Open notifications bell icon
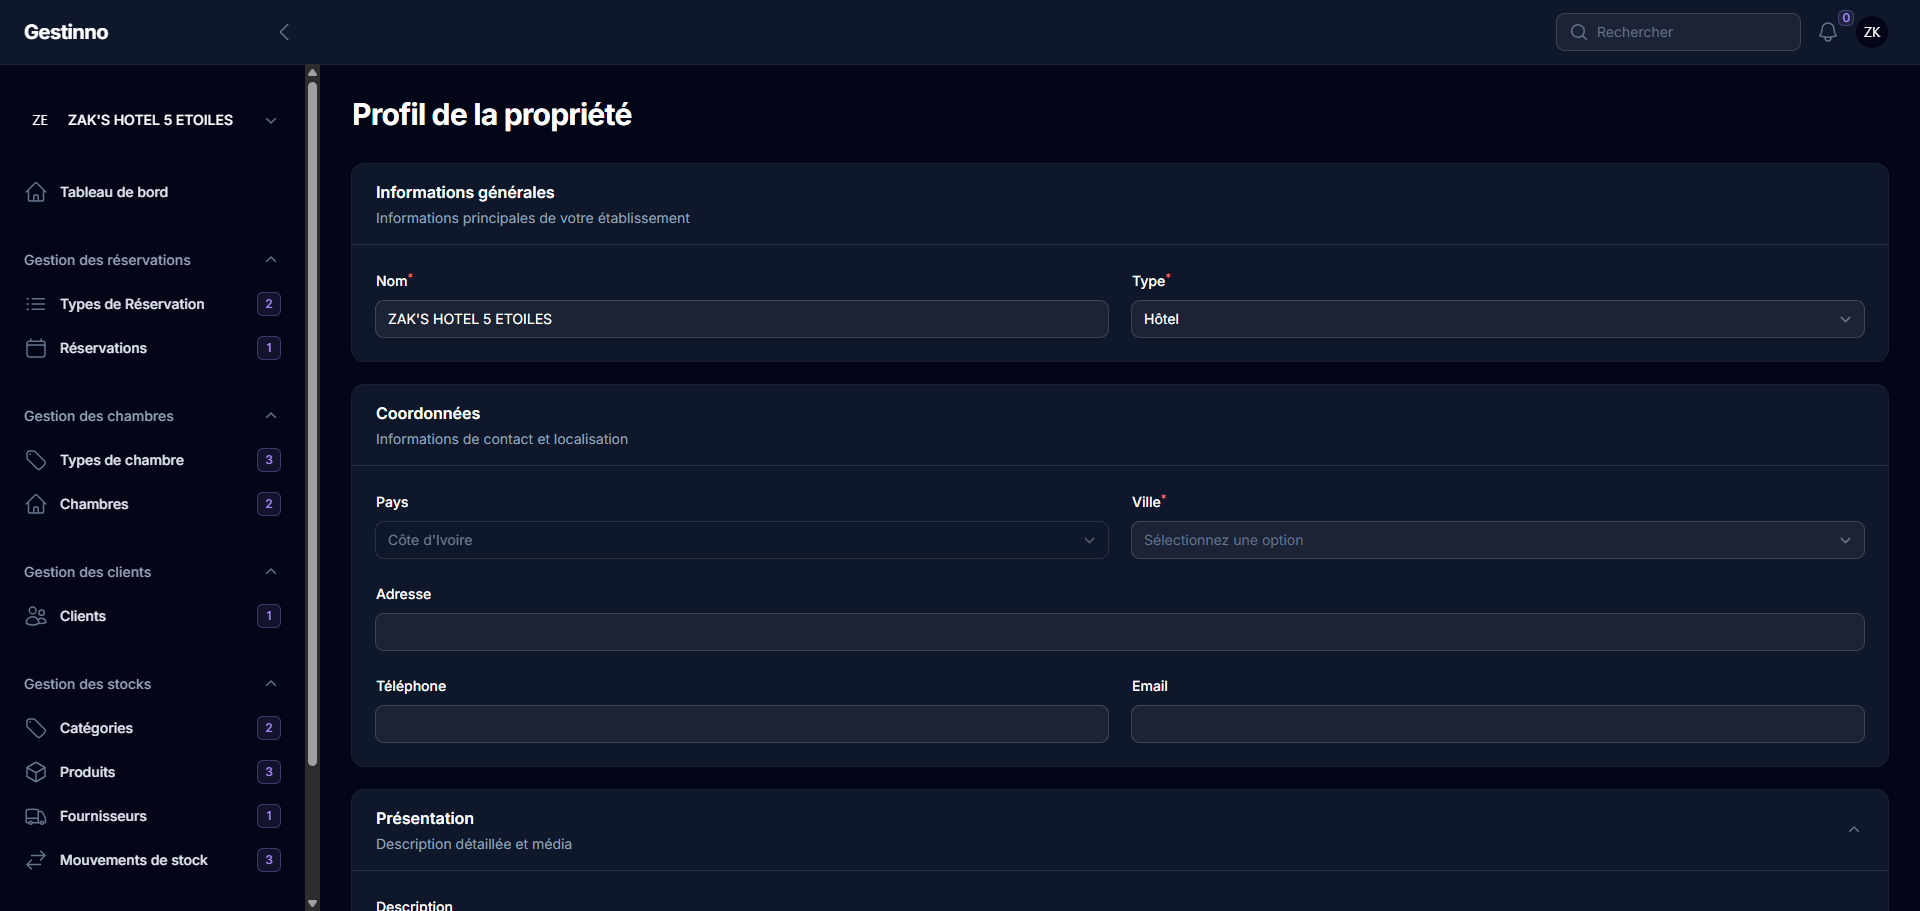 pyautogui.click(x=1828, y=32)
